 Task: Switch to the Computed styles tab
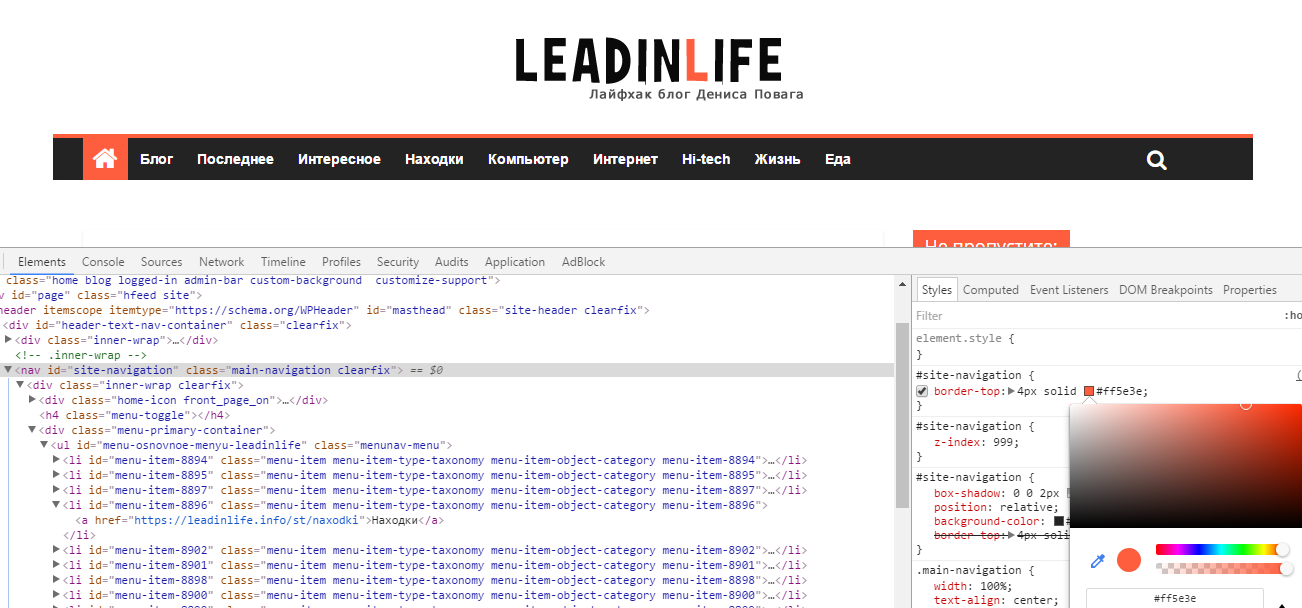pos(990,290)
